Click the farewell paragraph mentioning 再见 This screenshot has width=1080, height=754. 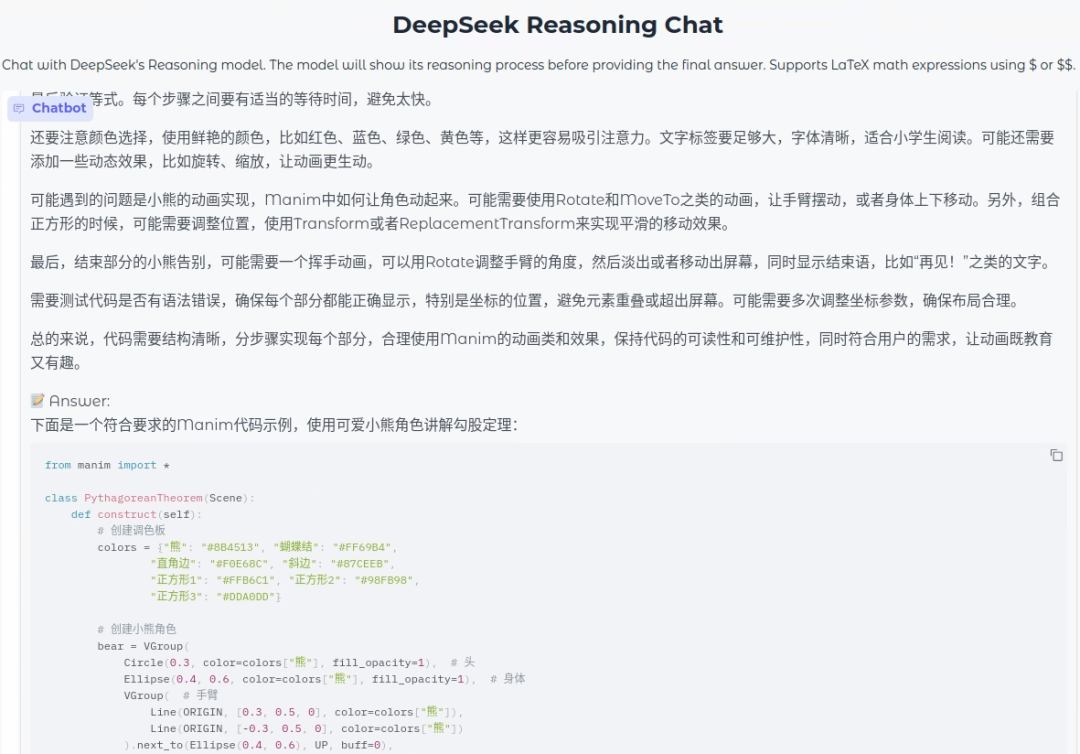pos(539,262)
